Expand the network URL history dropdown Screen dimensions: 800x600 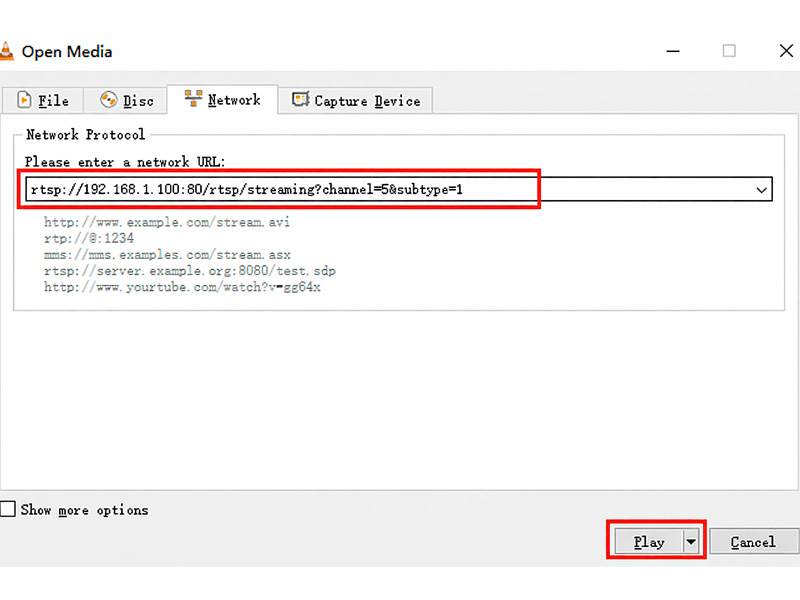tap(761, 189)
